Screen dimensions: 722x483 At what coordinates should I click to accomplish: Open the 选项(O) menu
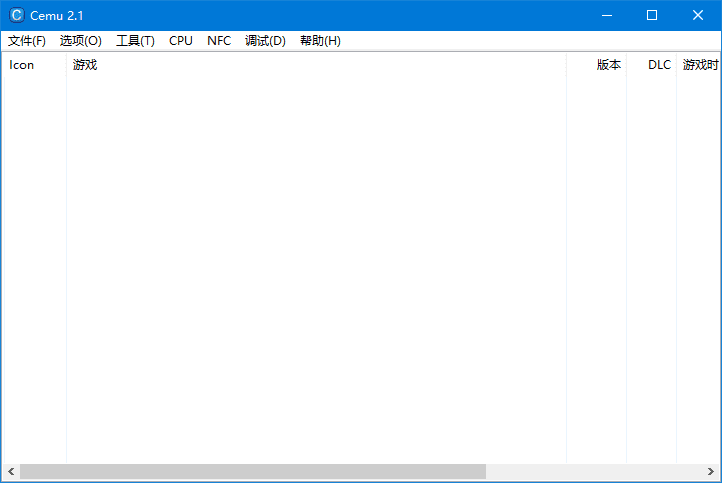coord(81,41)
